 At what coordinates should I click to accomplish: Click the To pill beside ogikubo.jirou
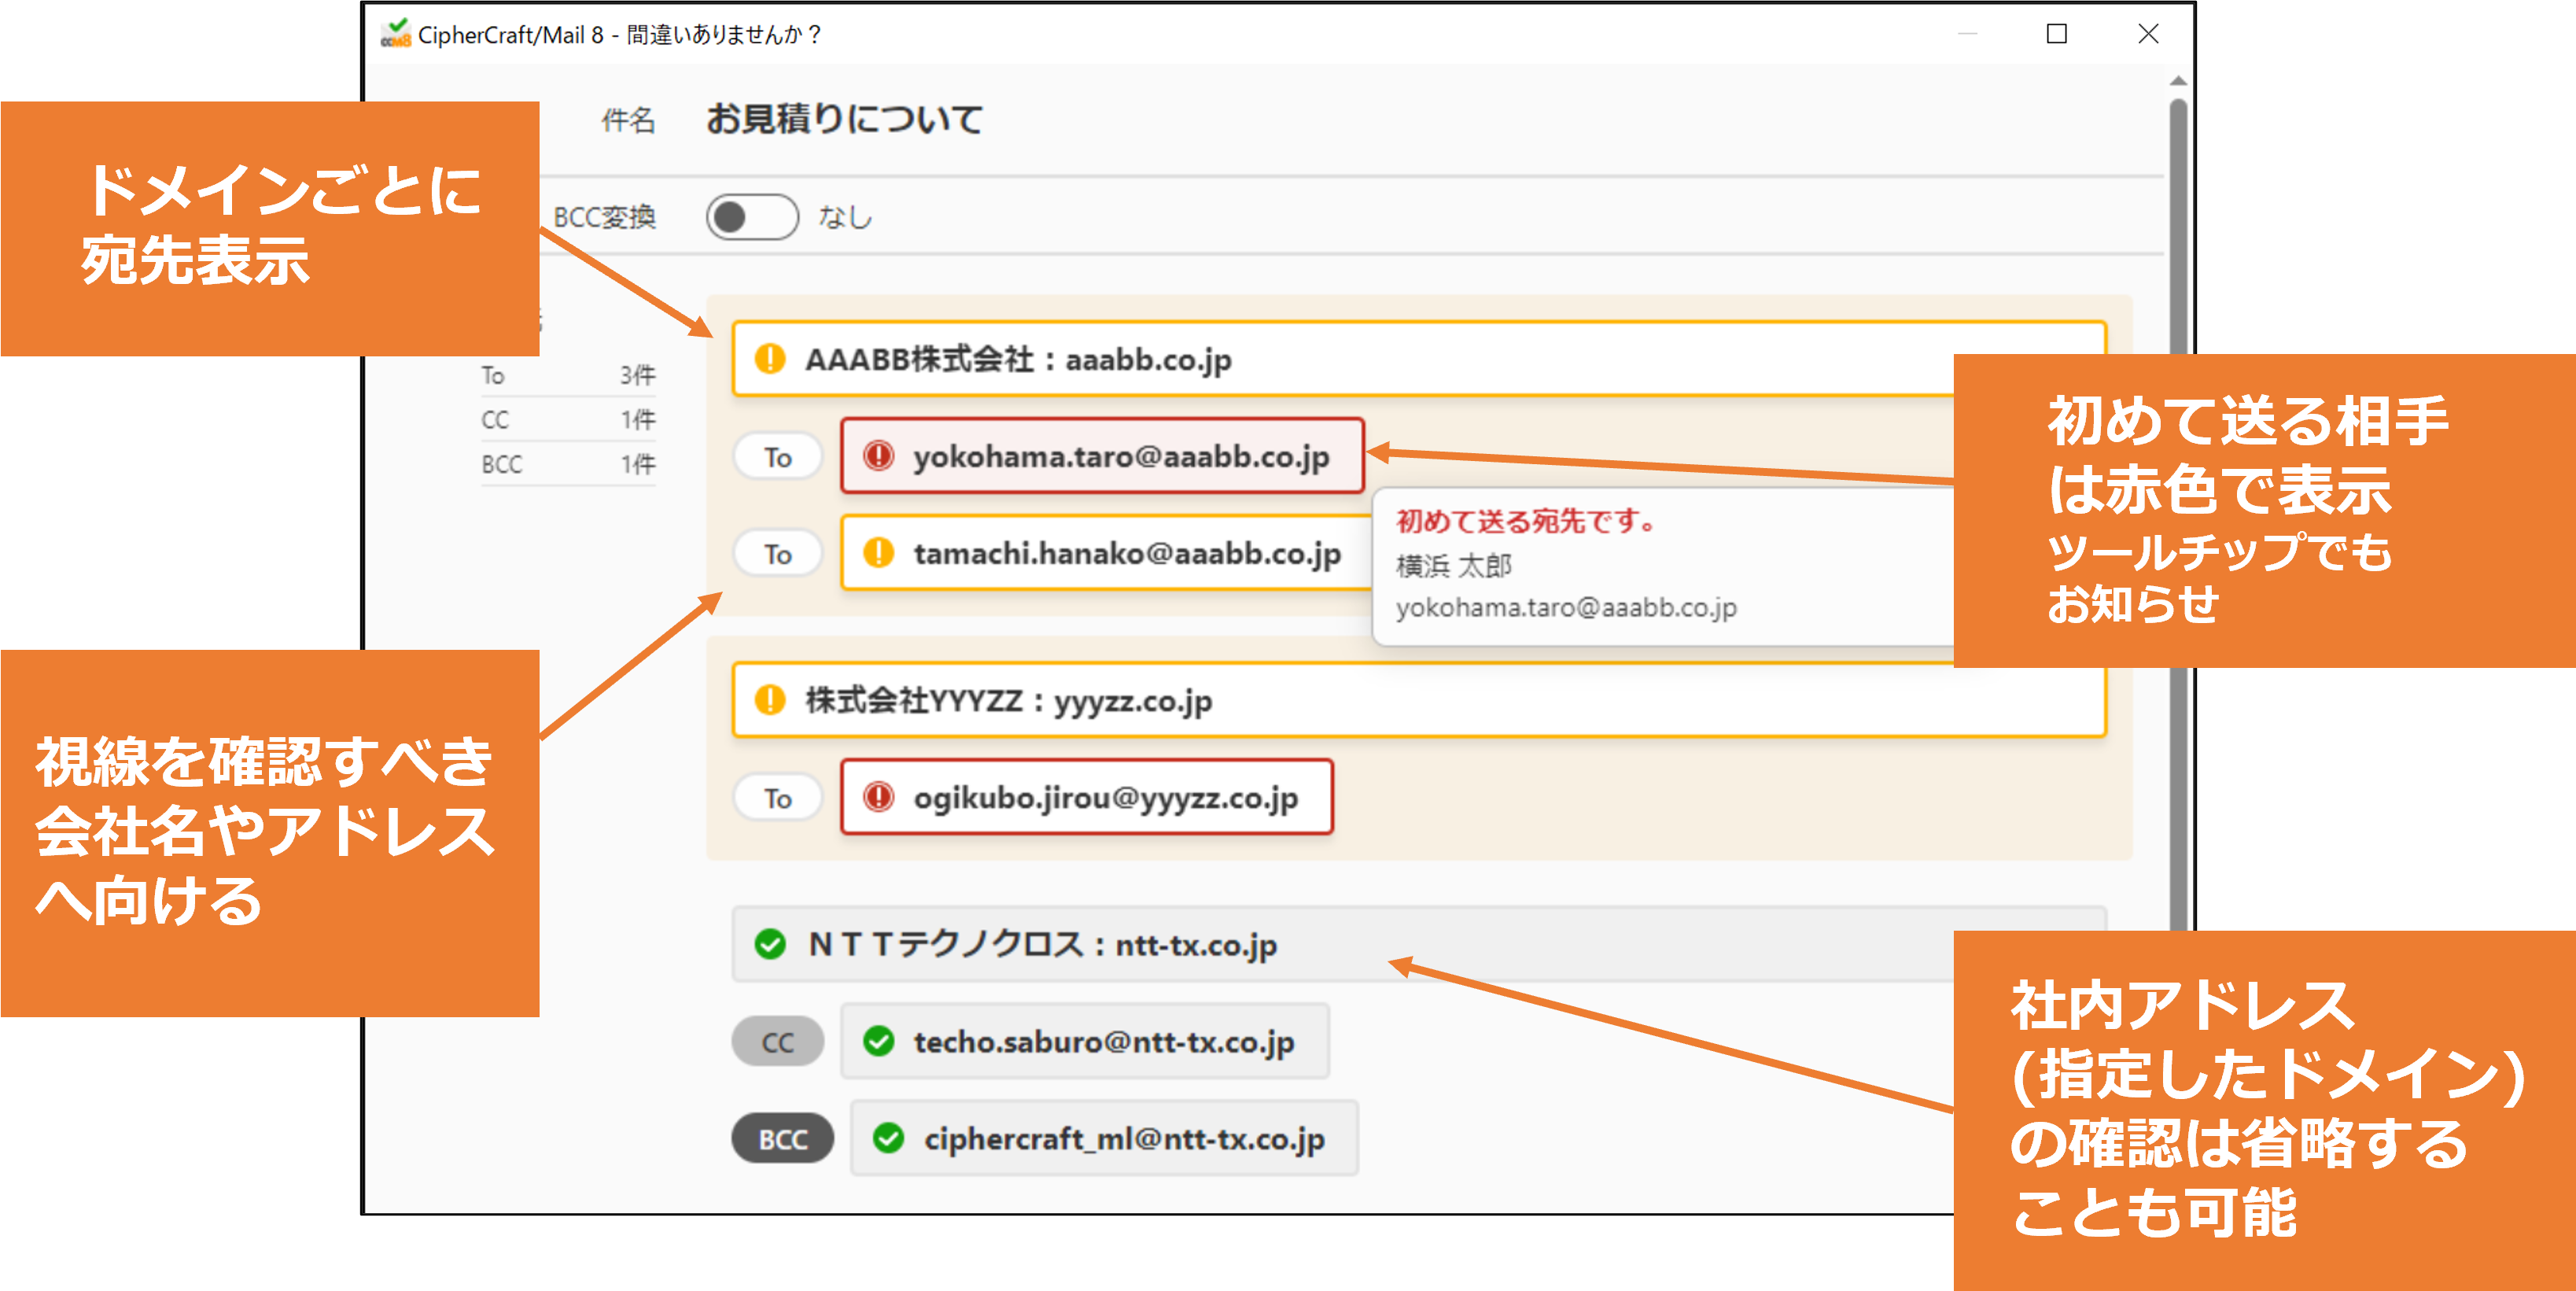tap(777, 797)
